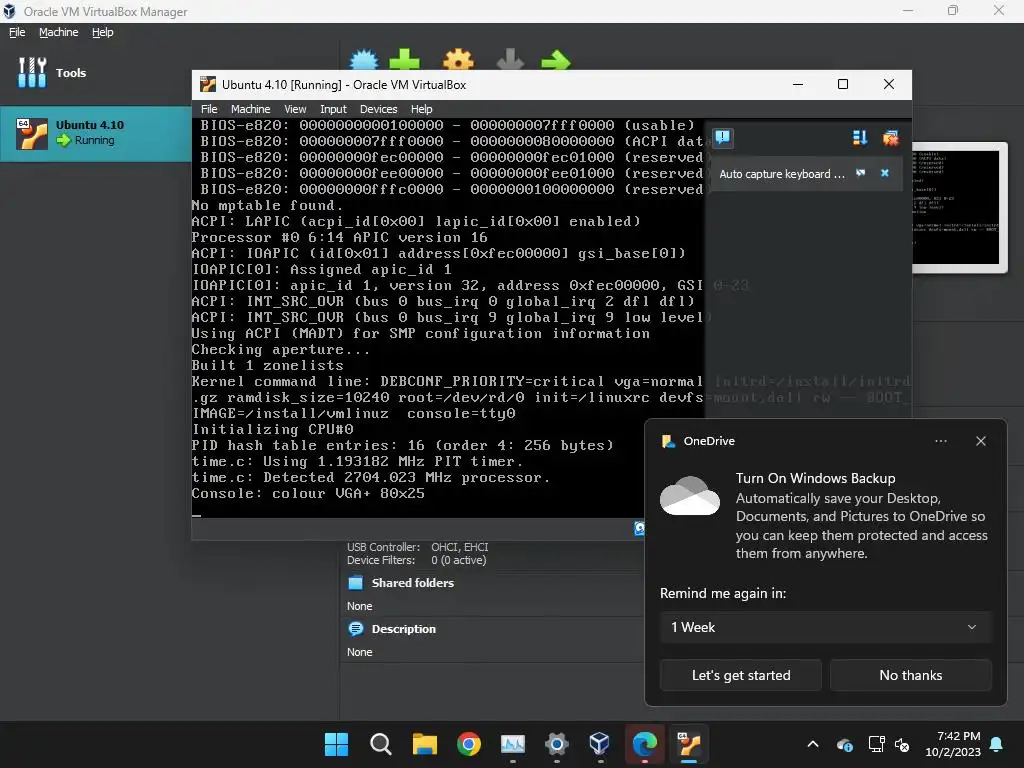Open Microsoft Edge from the taskbar
1024x768 pixels.
click(645, 744)
